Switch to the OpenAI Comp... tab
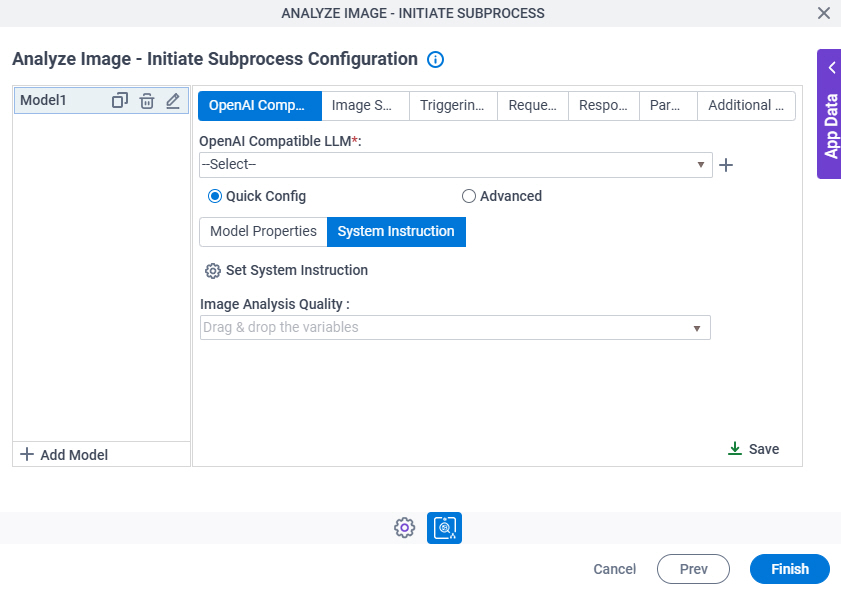This screenshot has width=841, height=593. pyautogui.click(x=260, y=106)
